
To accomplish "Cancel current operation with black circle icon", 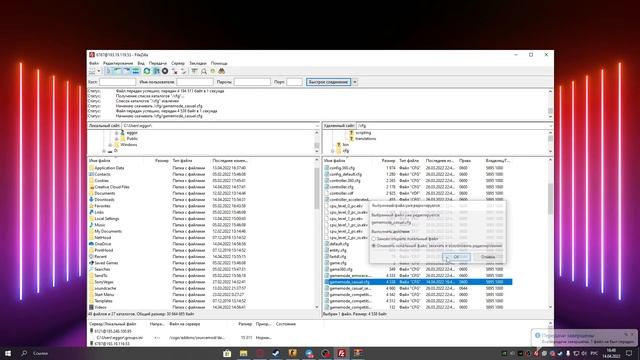I will (x=165, y=71).
